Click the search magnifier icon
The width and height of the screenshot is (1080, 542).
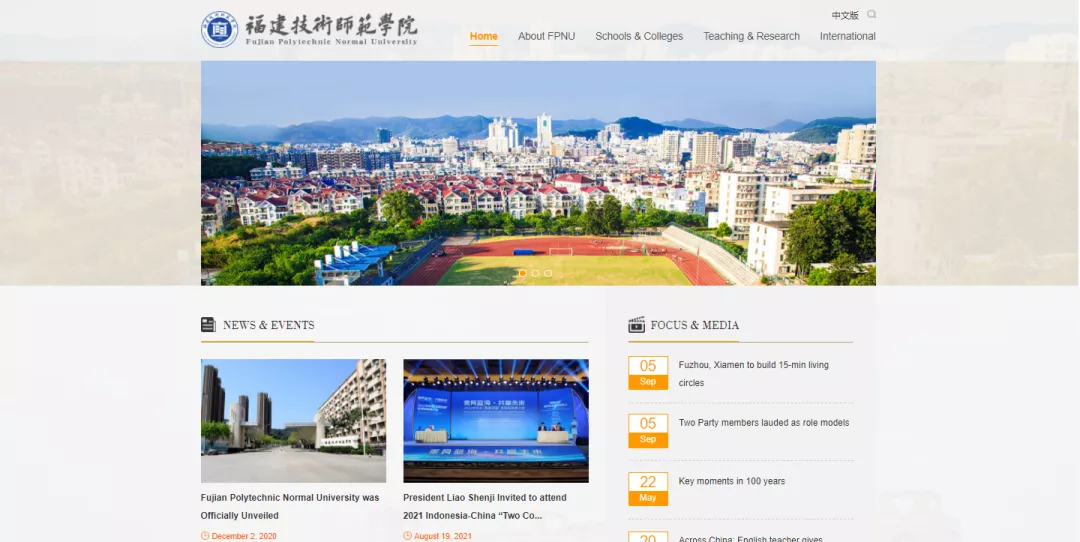point(871,15)
